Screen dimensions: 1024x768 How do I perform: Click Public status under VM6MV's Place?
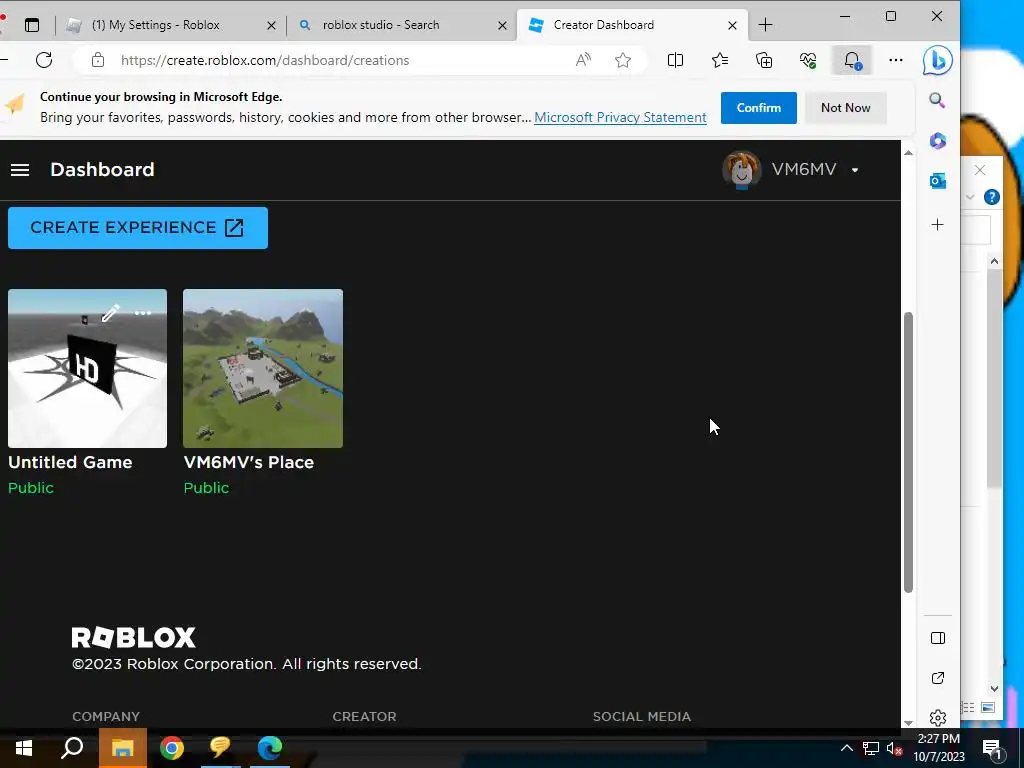click(206, 488)
